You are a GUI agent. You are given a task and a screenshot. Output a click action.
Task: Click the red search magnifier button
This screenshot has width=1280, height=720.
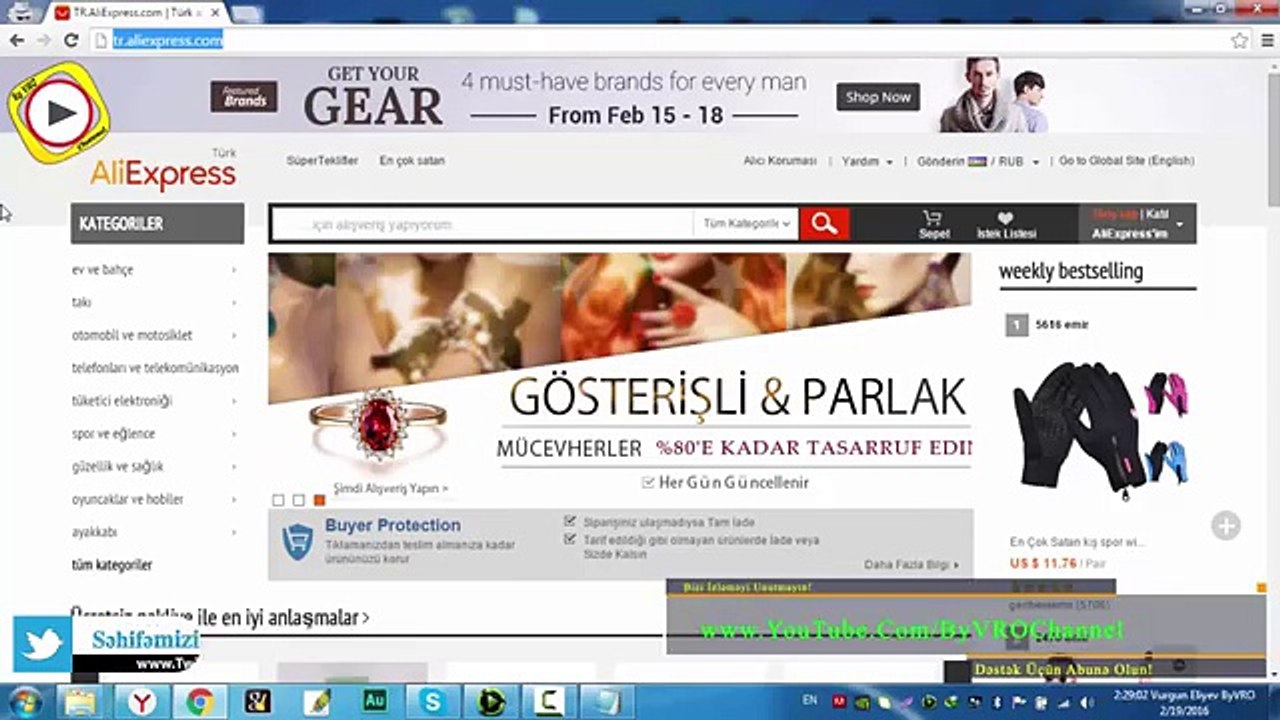coord(824,224)
